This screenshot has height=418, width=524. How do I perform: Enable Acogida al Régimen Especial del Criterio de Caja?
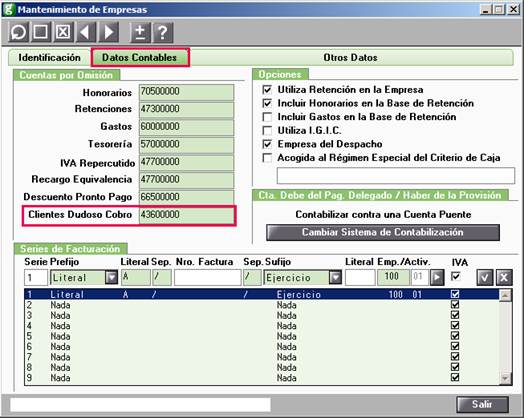click(x=267, y=158)
